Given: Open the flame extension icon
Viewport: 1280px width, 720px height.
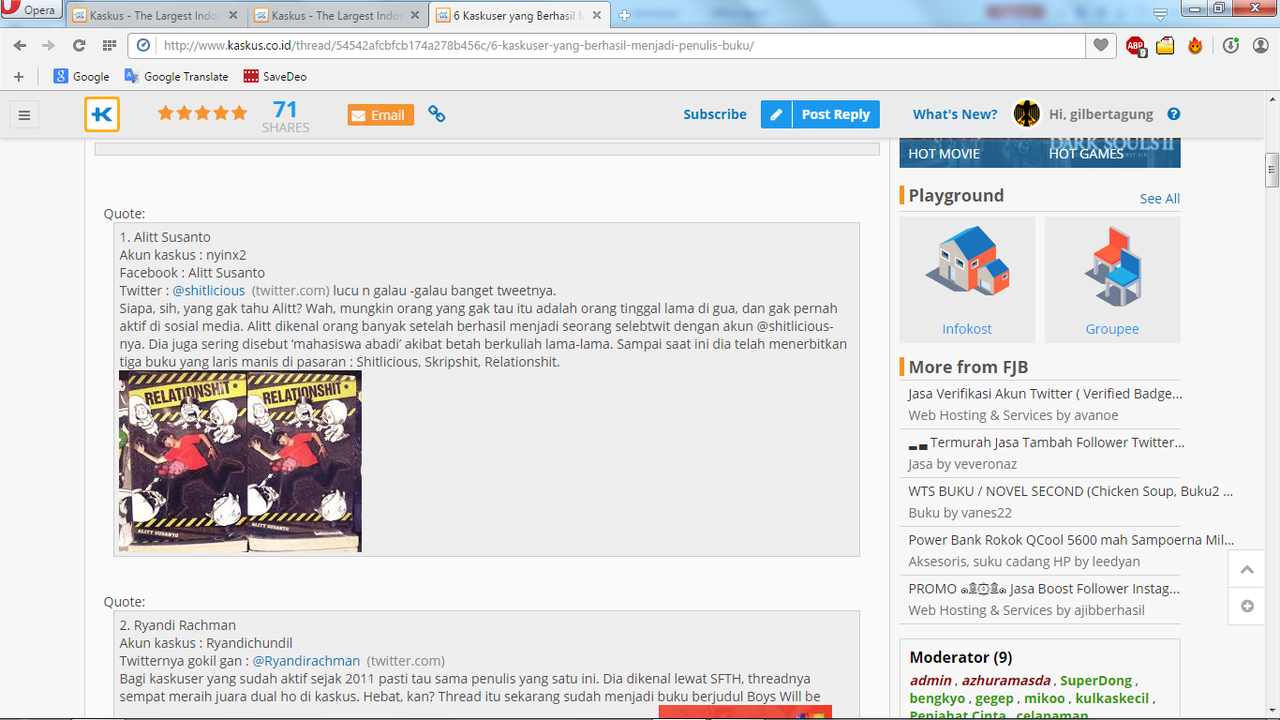Looking at the screenshot, I should point(1195,46).
